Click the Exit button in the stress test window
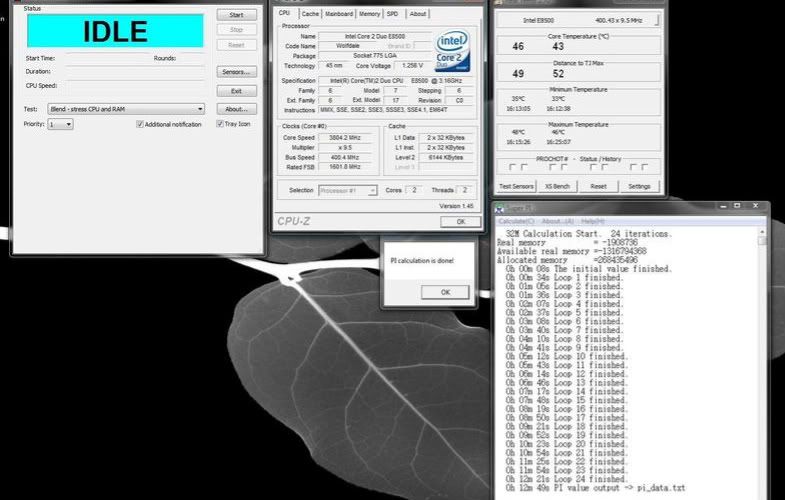785x500 pixels. (x=237, y=91)
